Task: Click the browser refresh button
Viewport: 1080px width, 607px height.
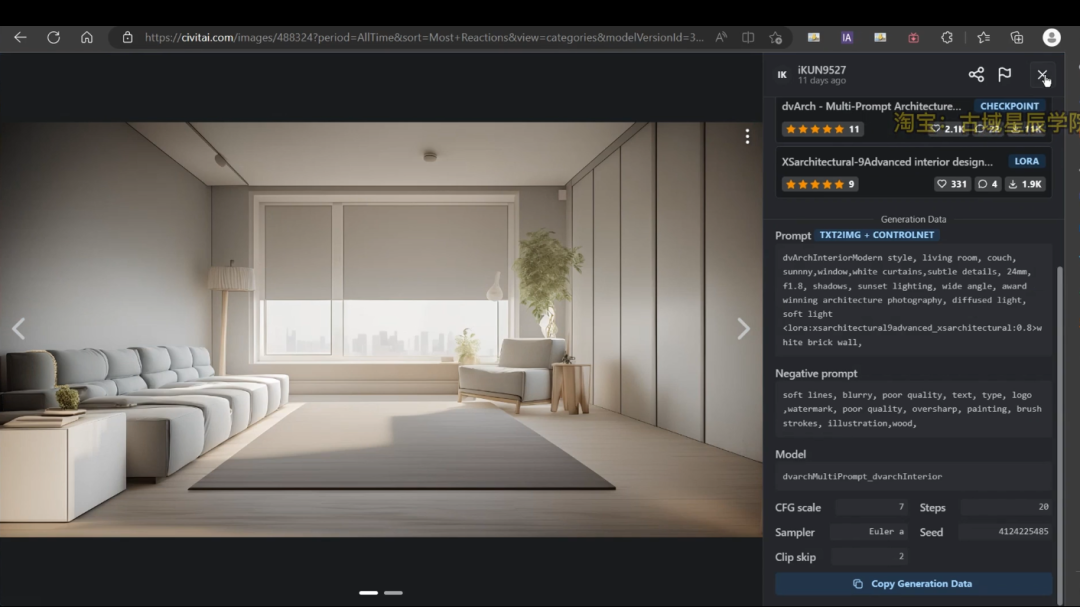Action: click(x=53, y=37)
